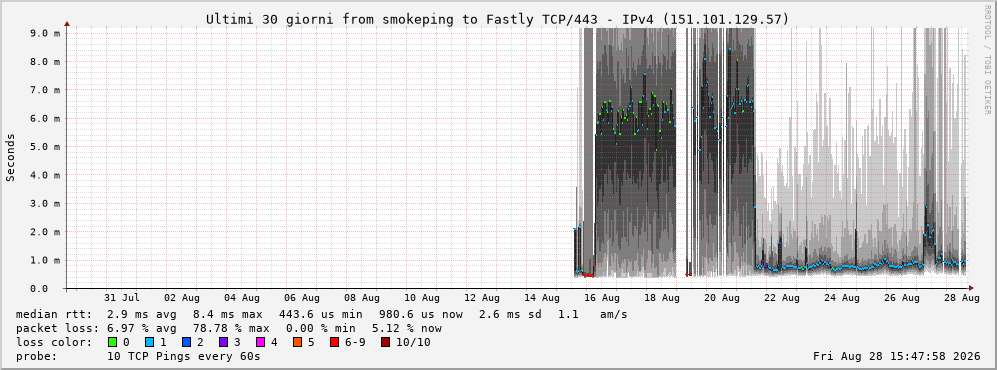
Task: Click the green loss color 0 swatch
Action: [113, 343]
